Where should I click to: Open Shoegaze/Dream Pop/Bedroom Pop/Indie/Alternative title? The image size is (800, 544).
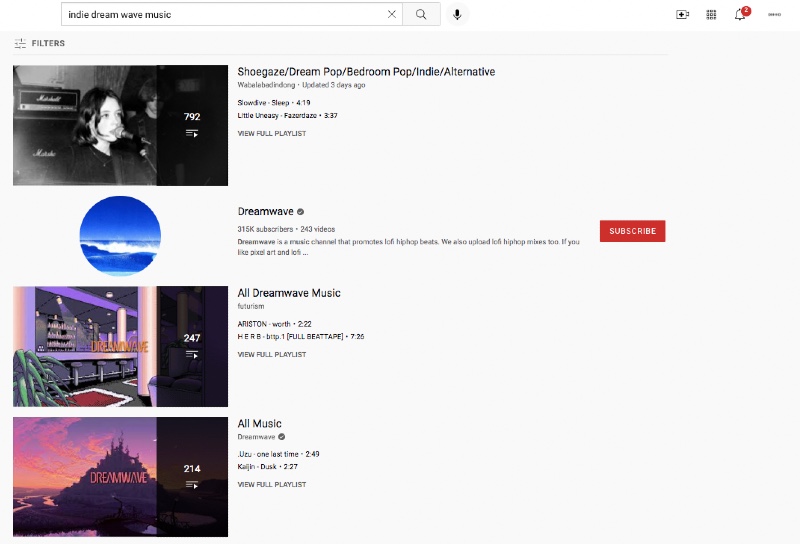tap(366, 71)
